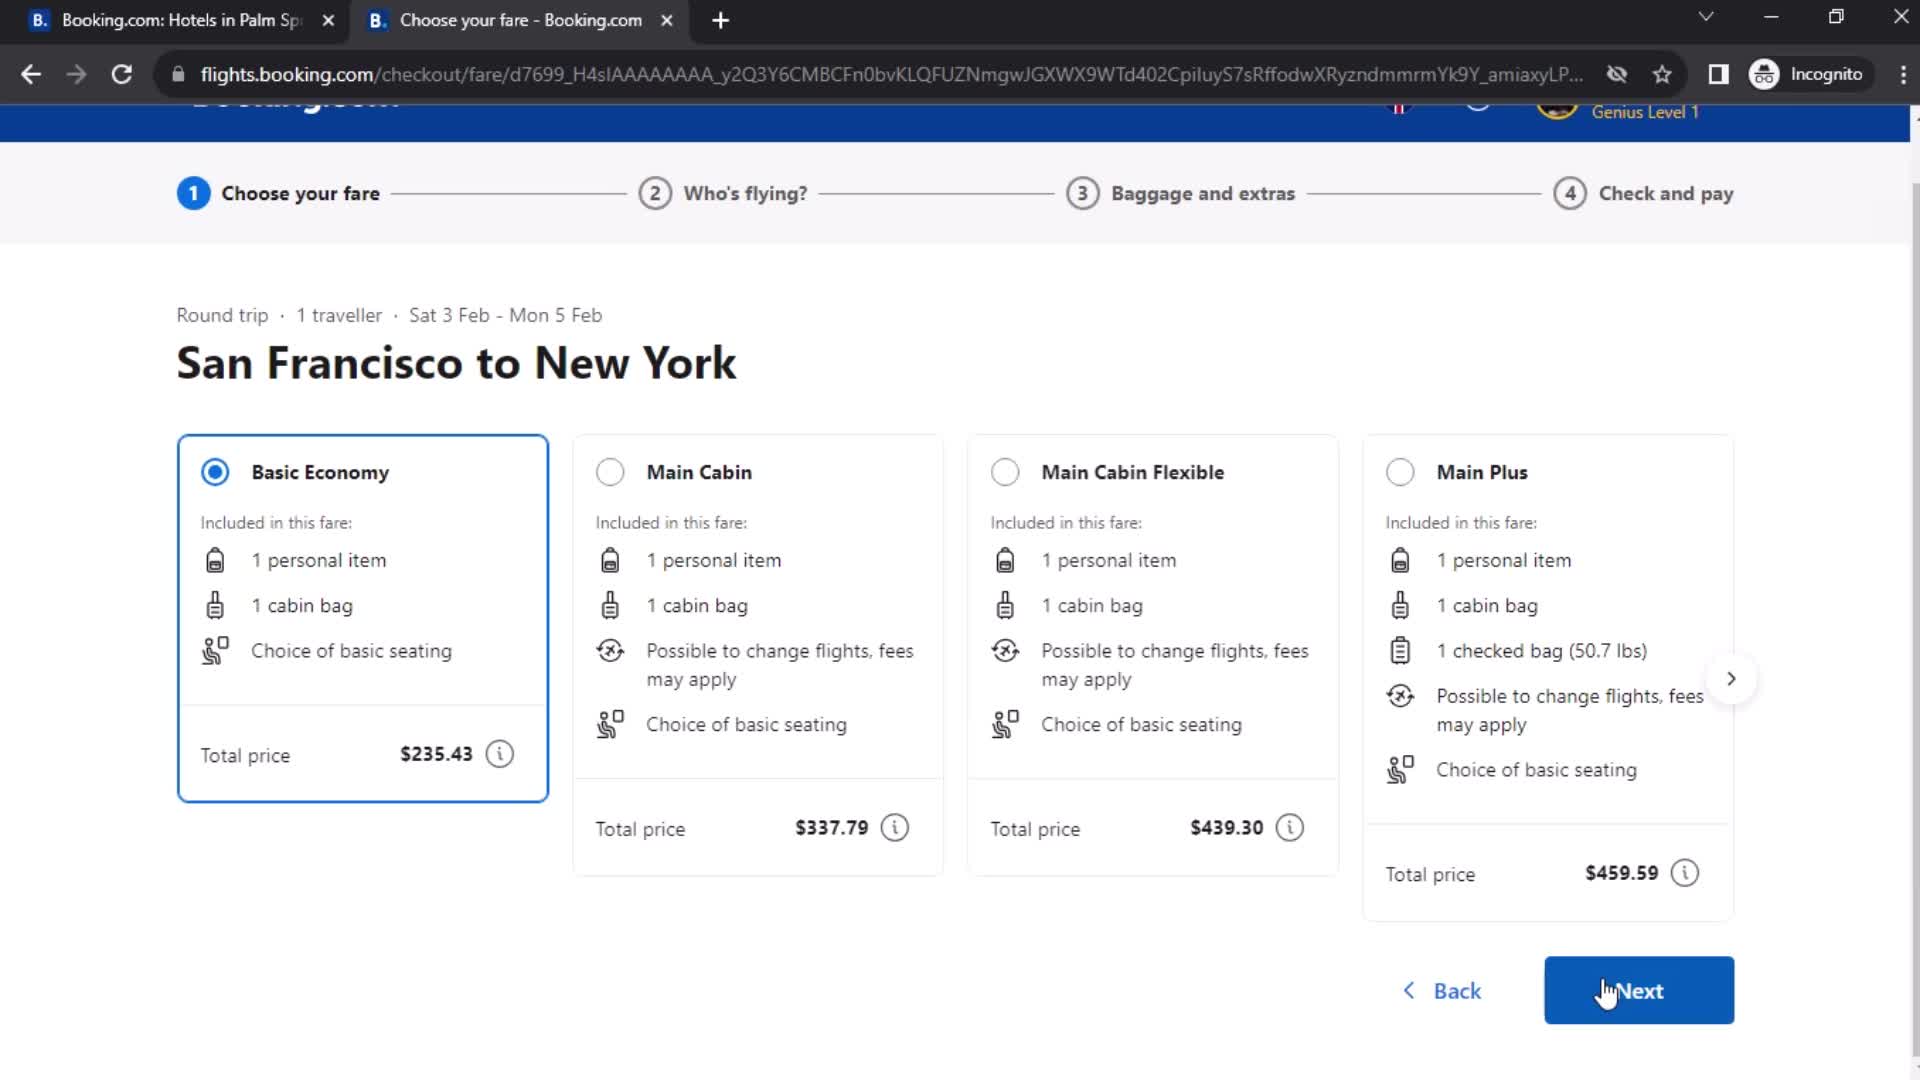The image size is (1920, 1080).
Task: Click the right chevron on Main Plus card
Action: coord(1731,679)
